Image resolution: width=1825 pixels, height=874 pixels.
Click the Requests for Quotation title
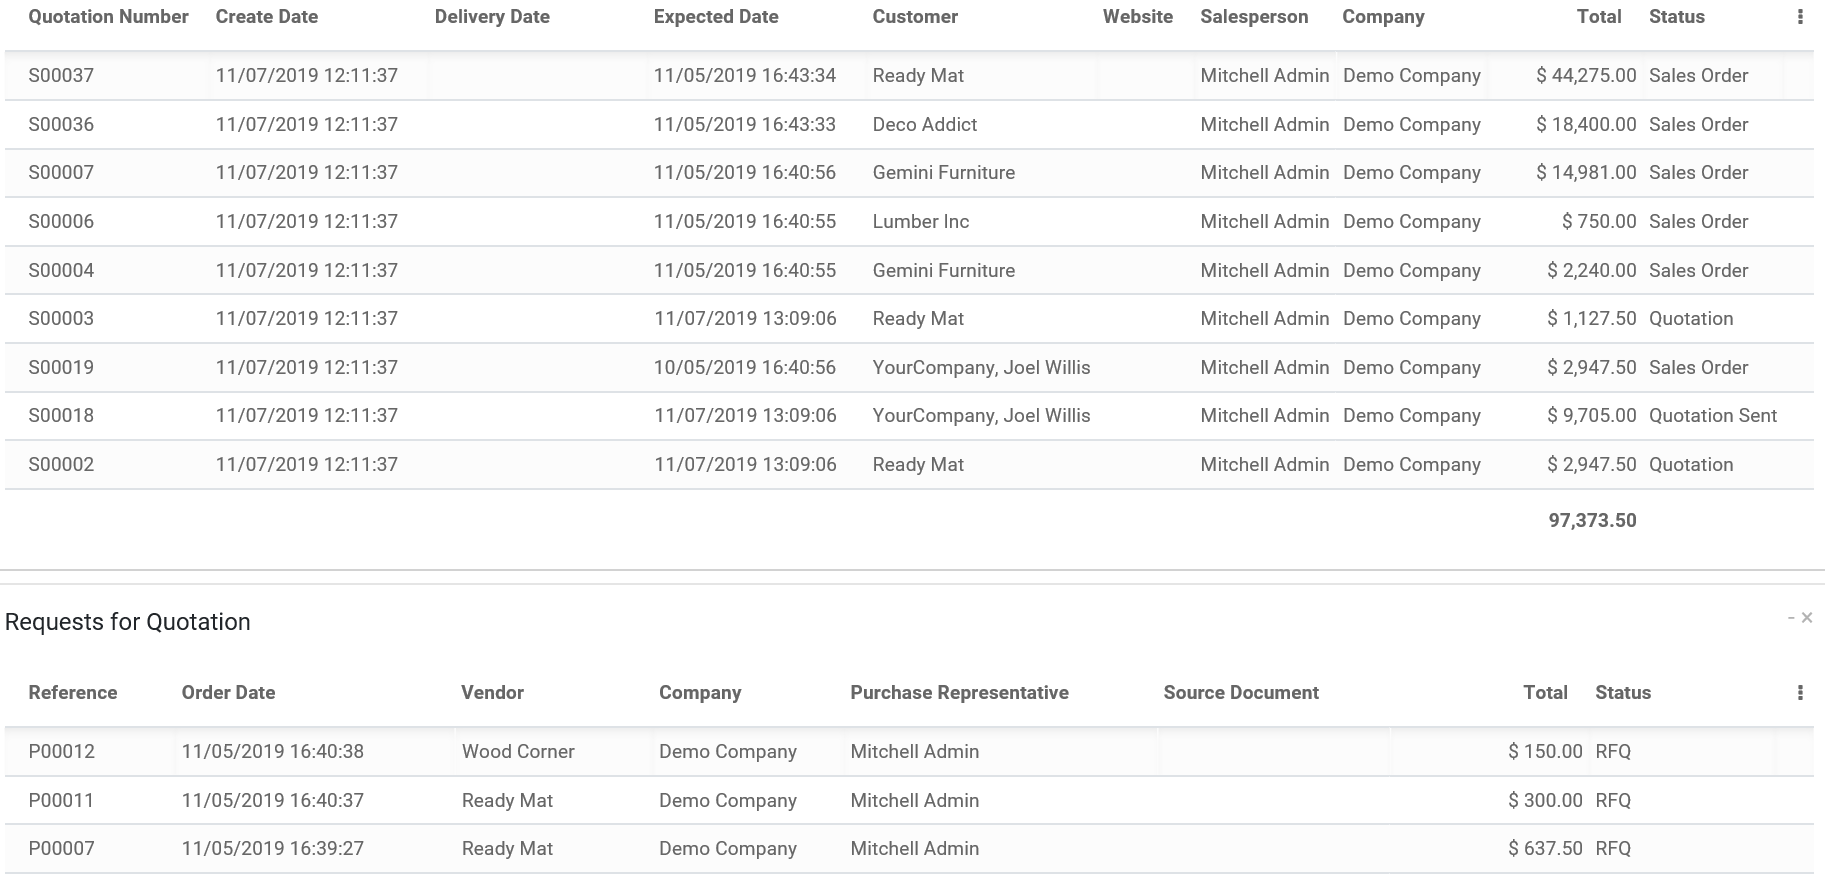coord(128,622)
